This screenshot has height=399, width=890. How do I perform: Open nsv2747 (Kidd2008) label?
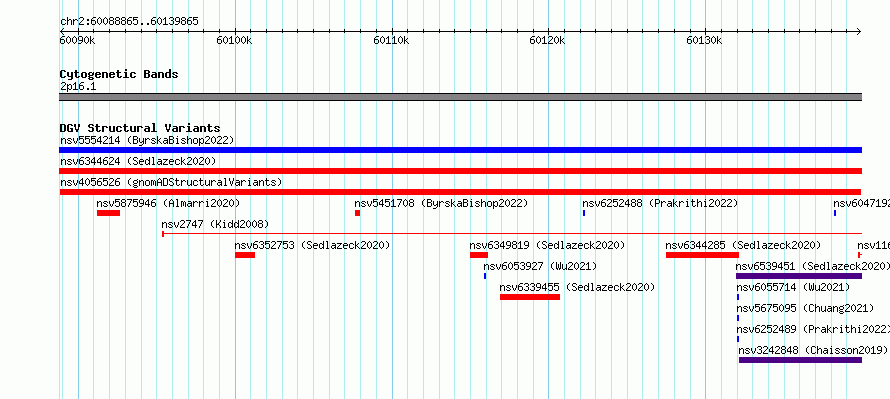215,224
